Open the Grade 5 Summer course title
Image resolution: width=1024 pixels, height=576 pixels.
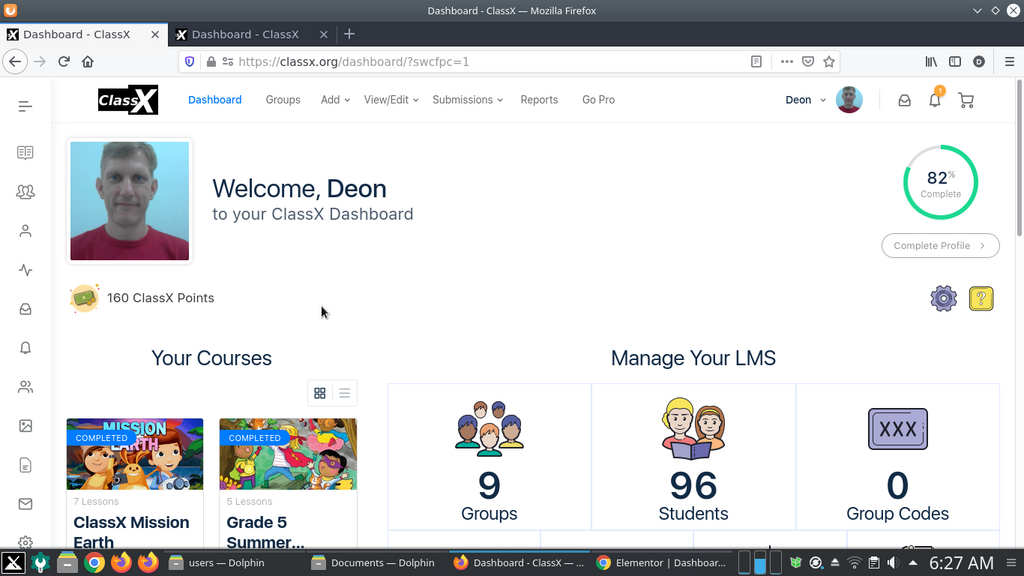265,532
